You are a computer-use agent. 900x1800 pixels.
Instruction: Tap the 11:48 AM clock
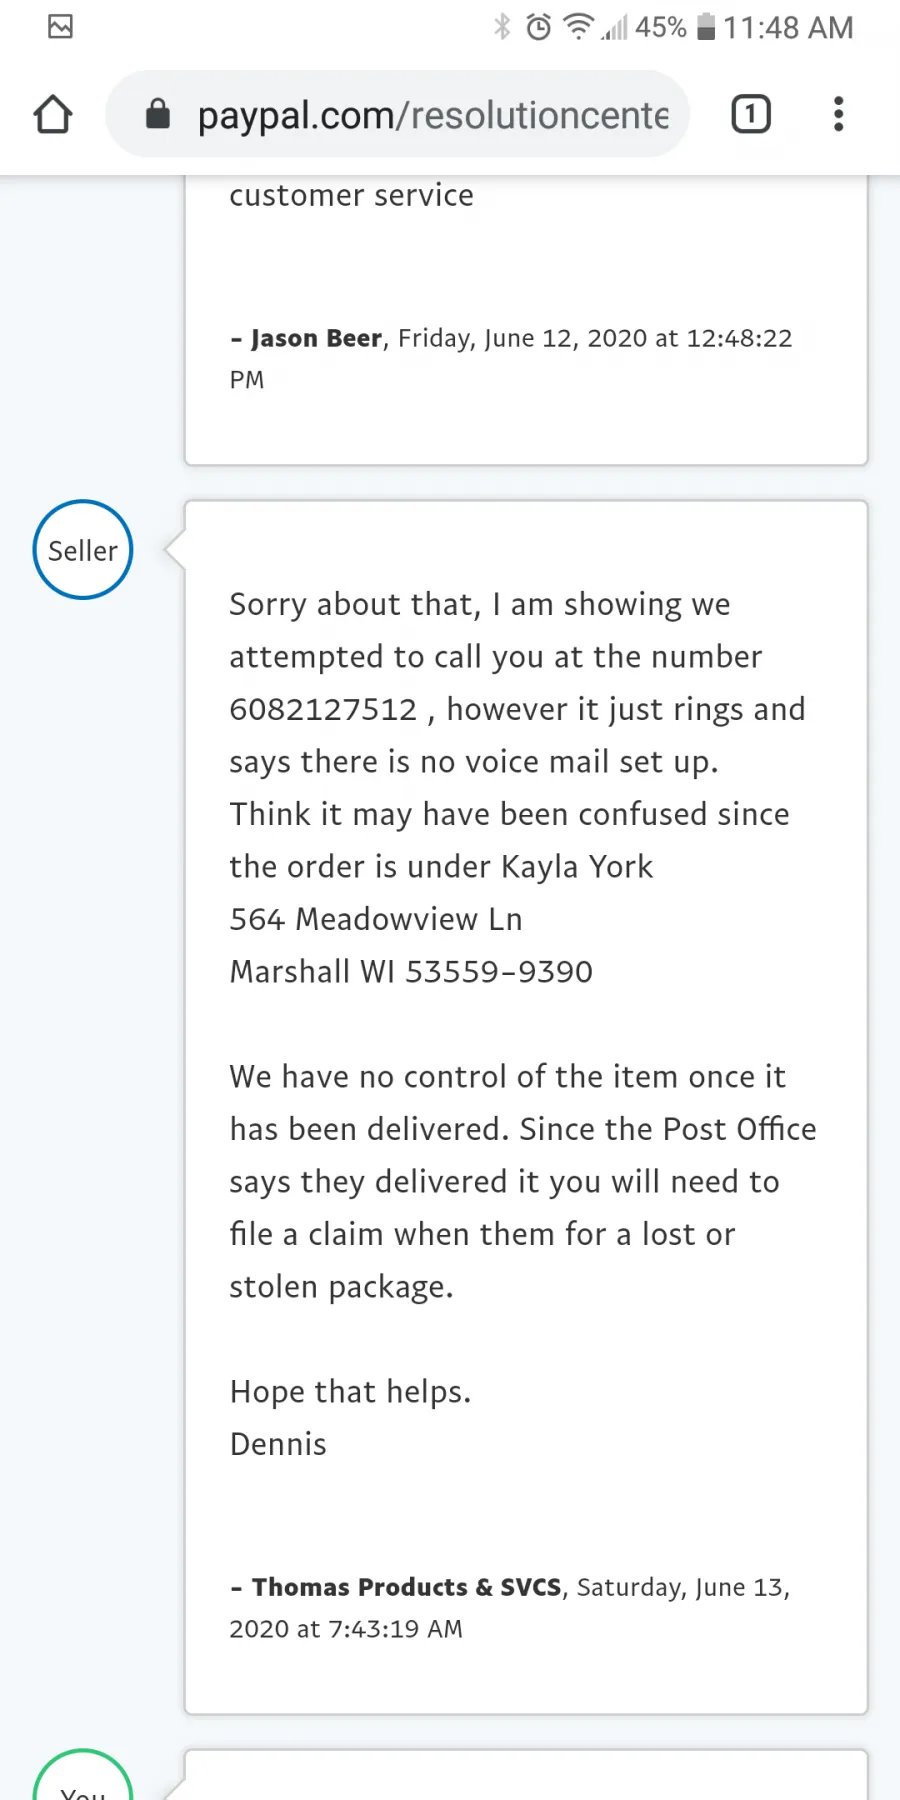coord(788,27)
